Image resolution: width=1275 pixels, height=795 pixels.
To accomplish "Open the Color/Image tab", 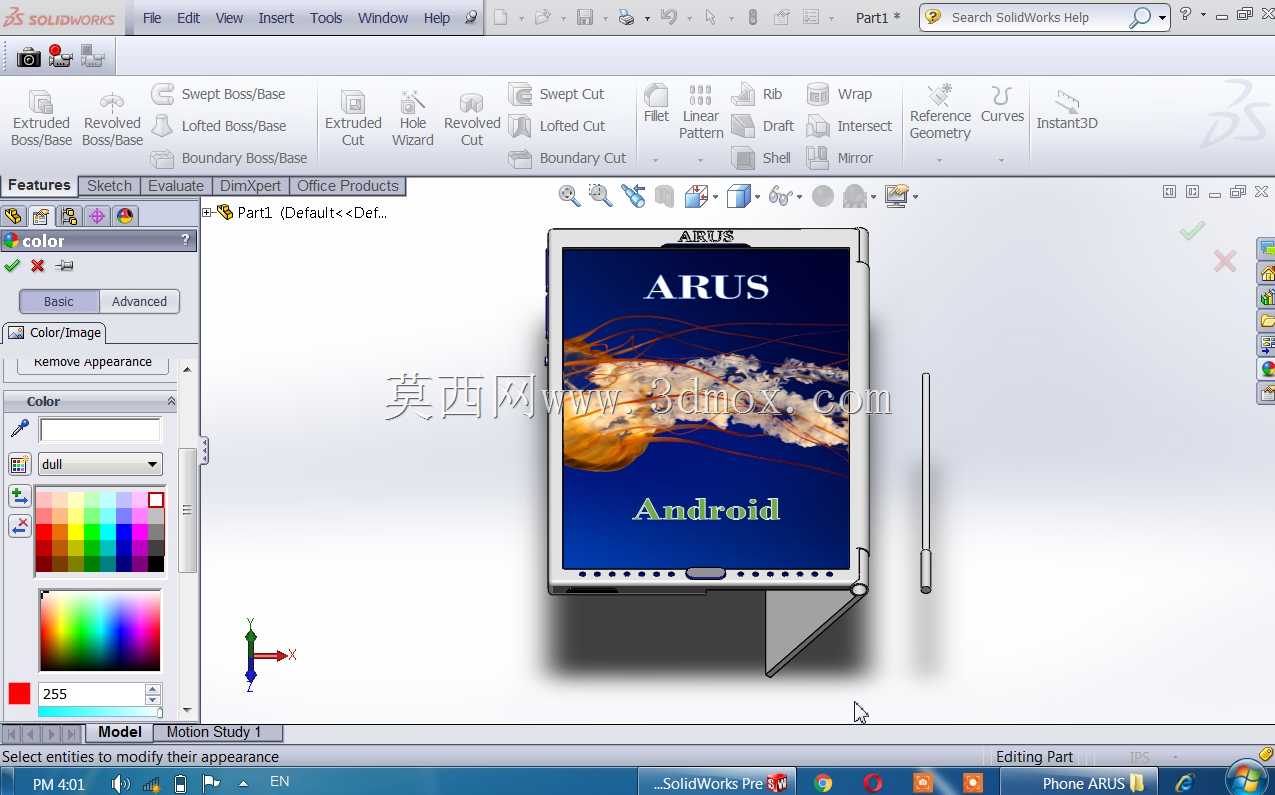I will tap(55, 332).
